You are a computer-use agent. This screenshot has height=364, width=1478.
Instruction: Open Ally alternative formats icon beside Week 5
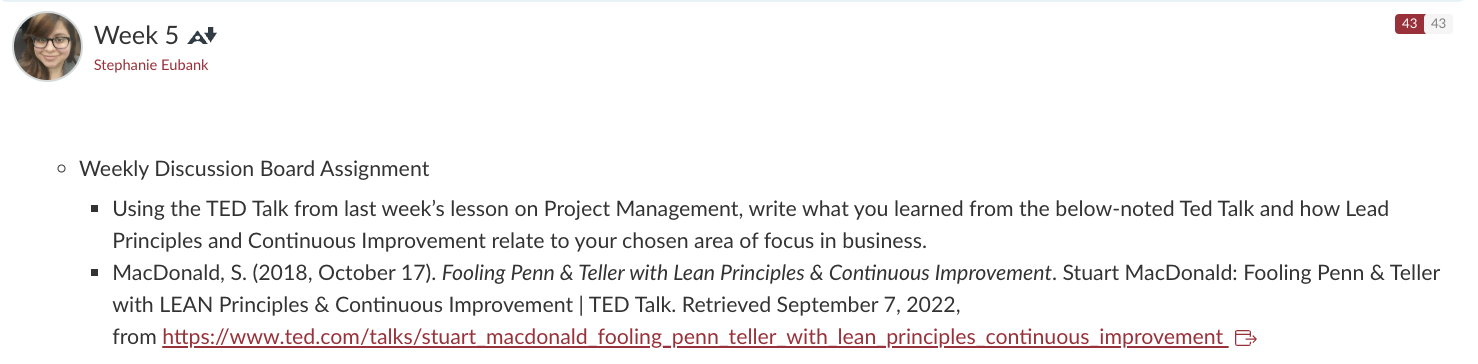point(203,36)
